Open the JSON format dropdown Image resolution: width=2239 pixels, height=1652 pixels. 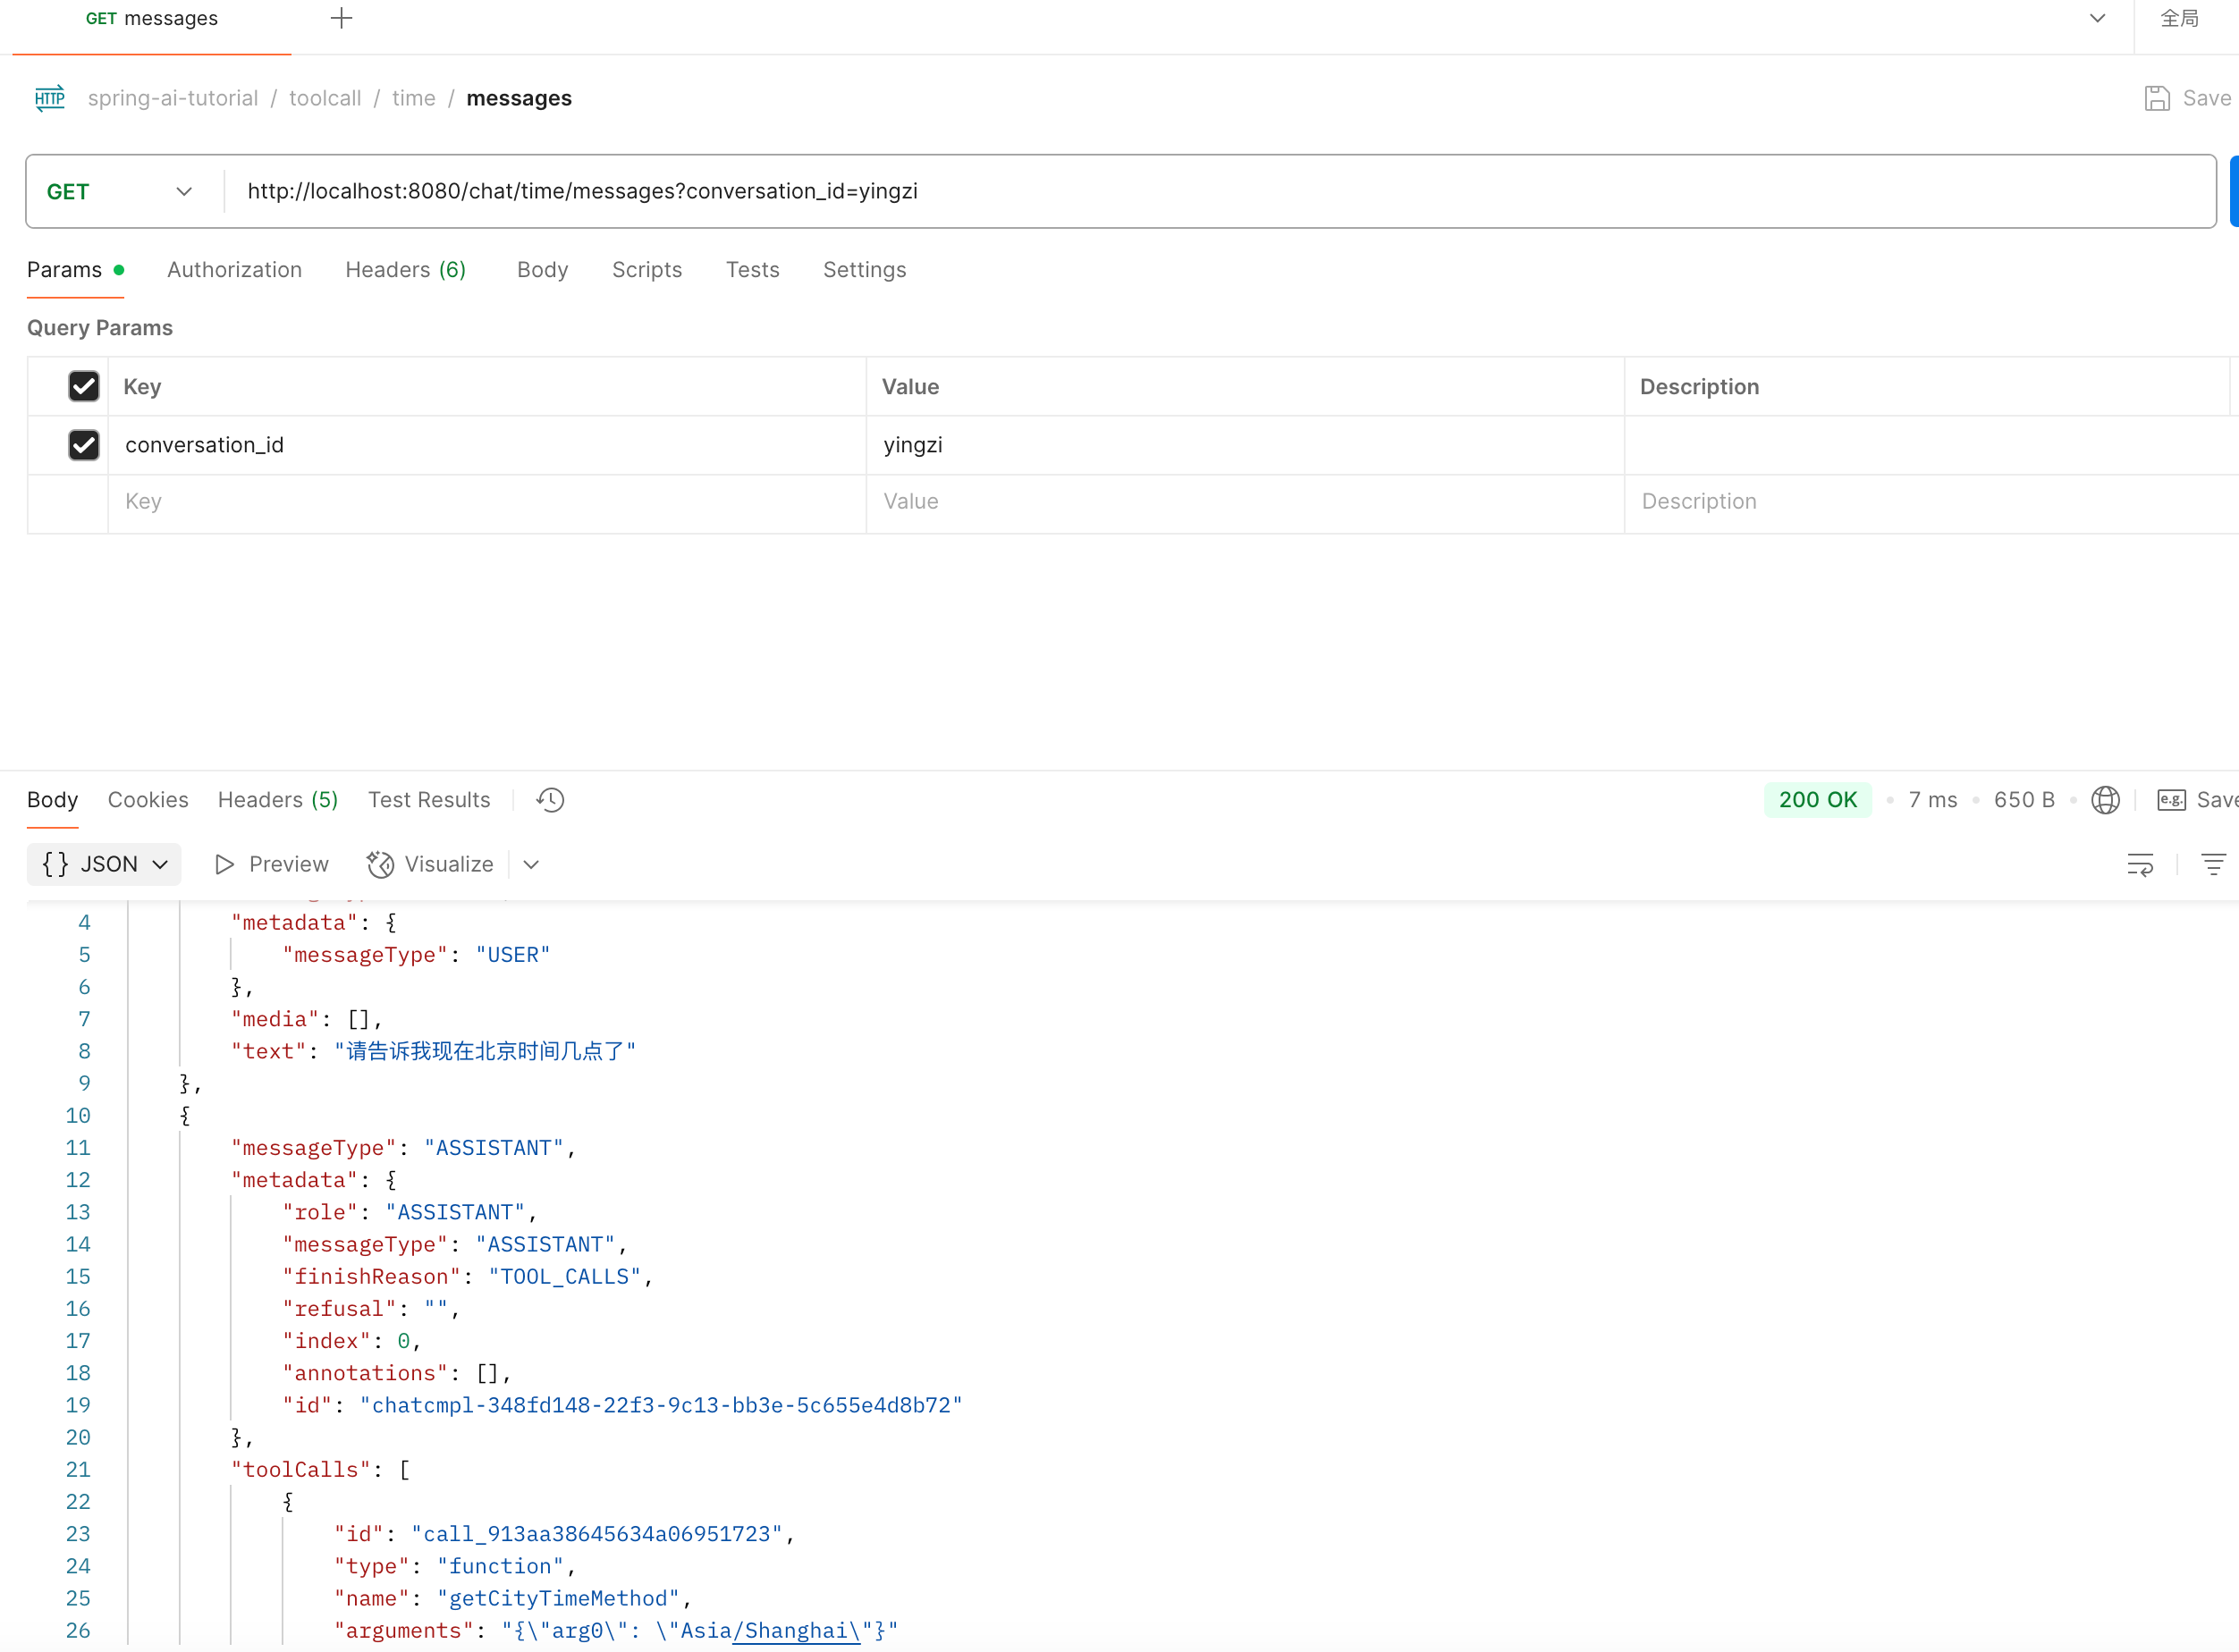tap(104, 865)
